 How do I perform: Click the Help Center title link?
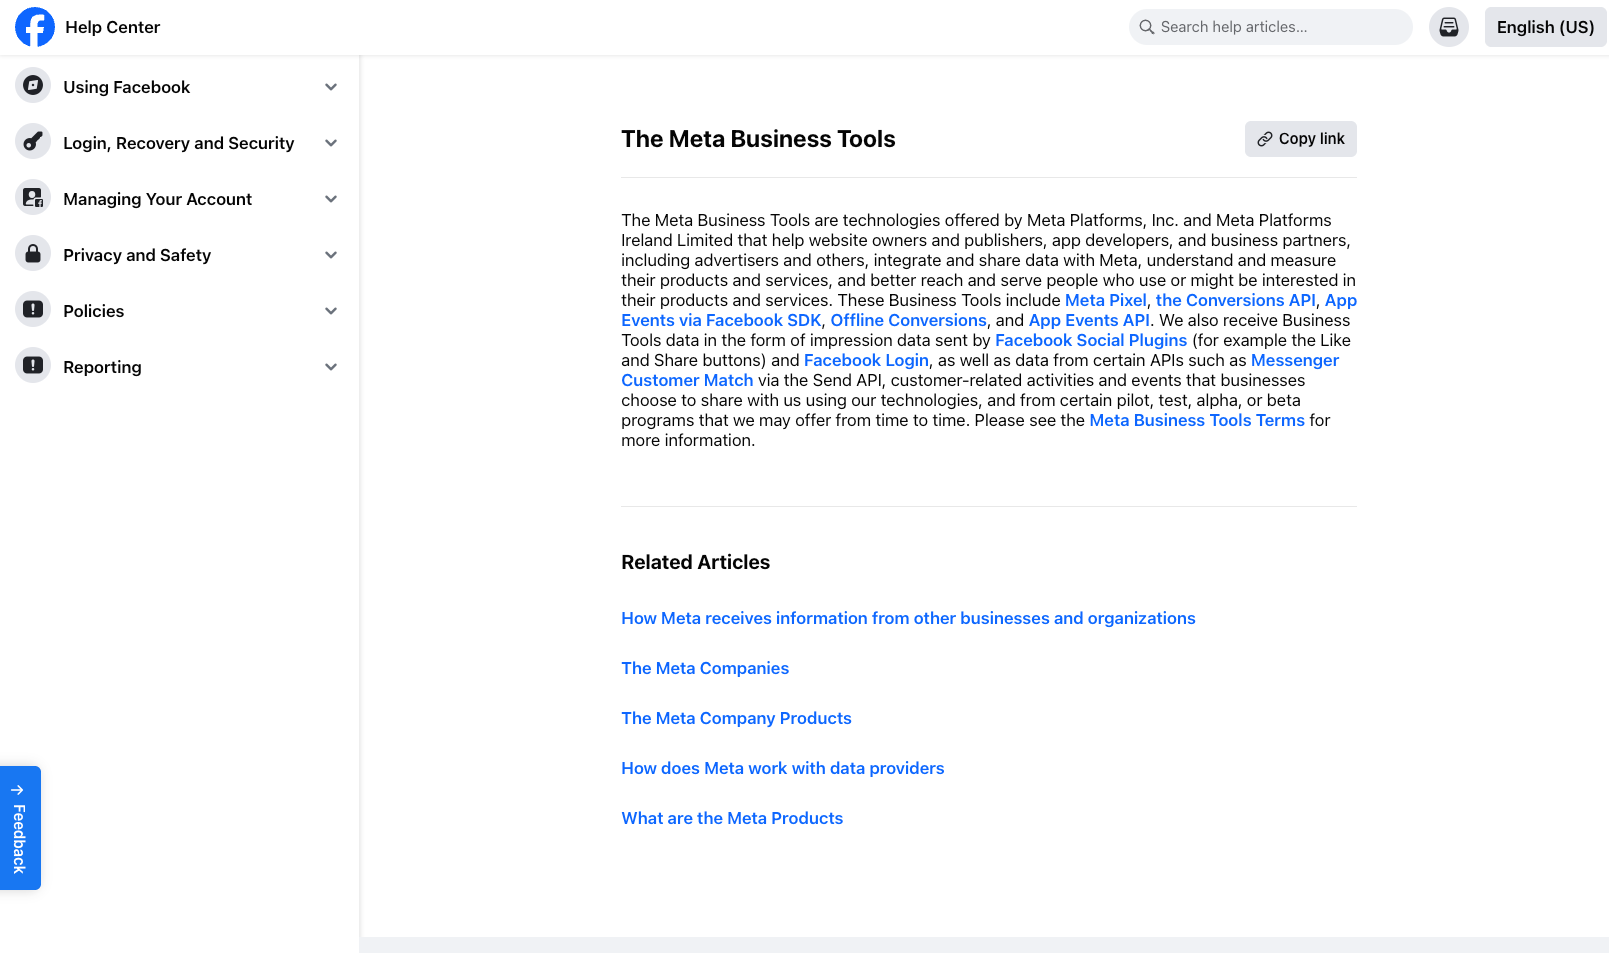(x=112, y=27)
